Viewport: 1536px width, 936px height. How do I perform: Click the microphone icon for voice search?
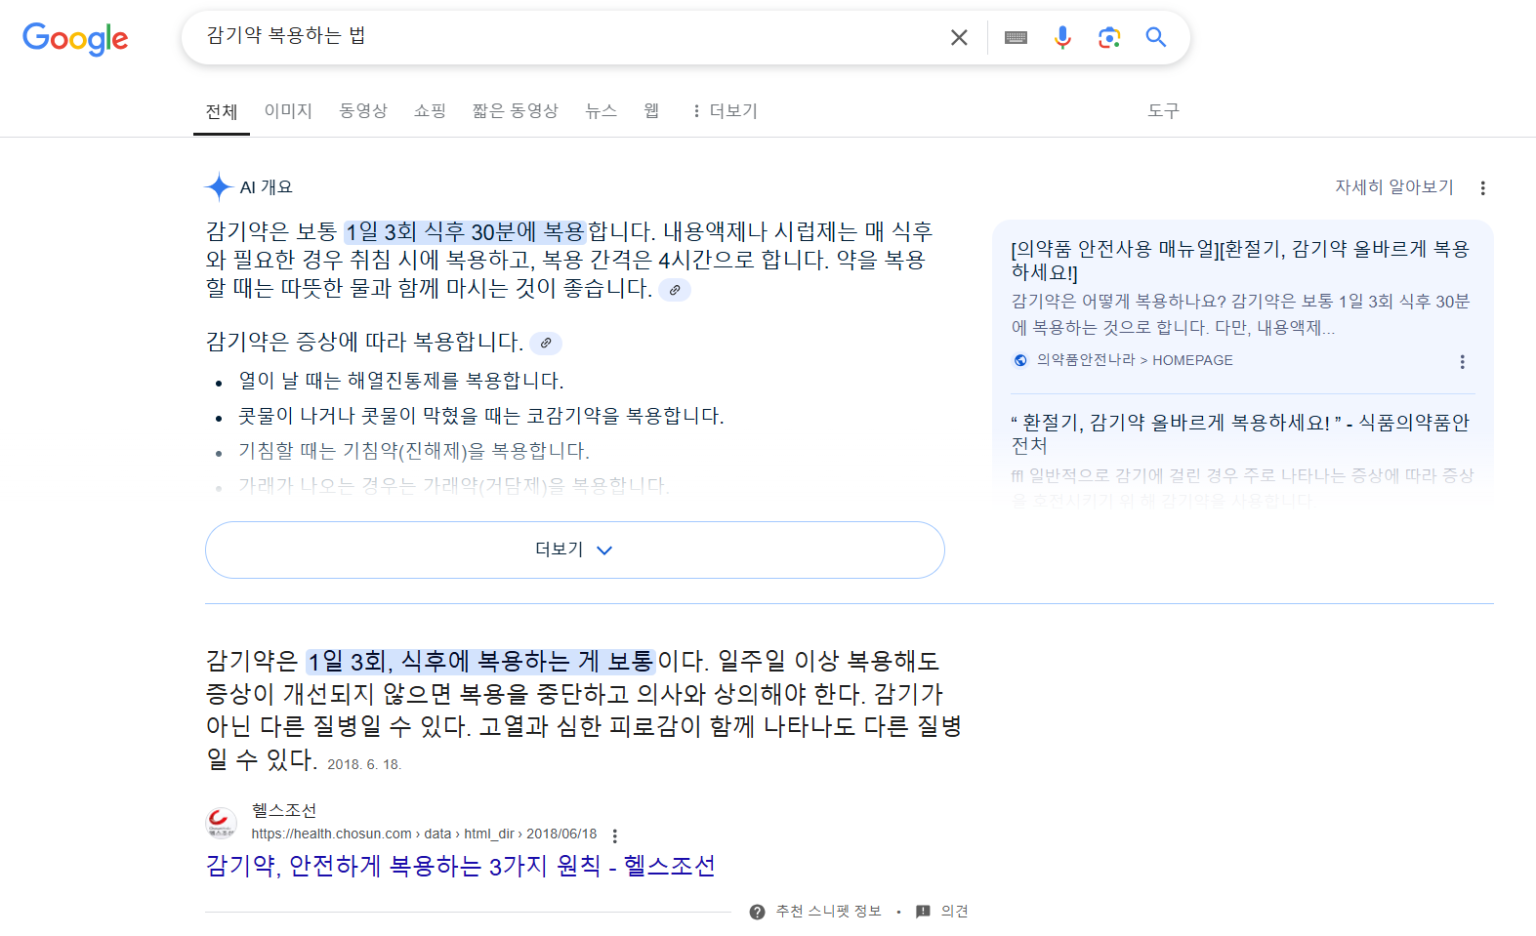coord(1062,37)
